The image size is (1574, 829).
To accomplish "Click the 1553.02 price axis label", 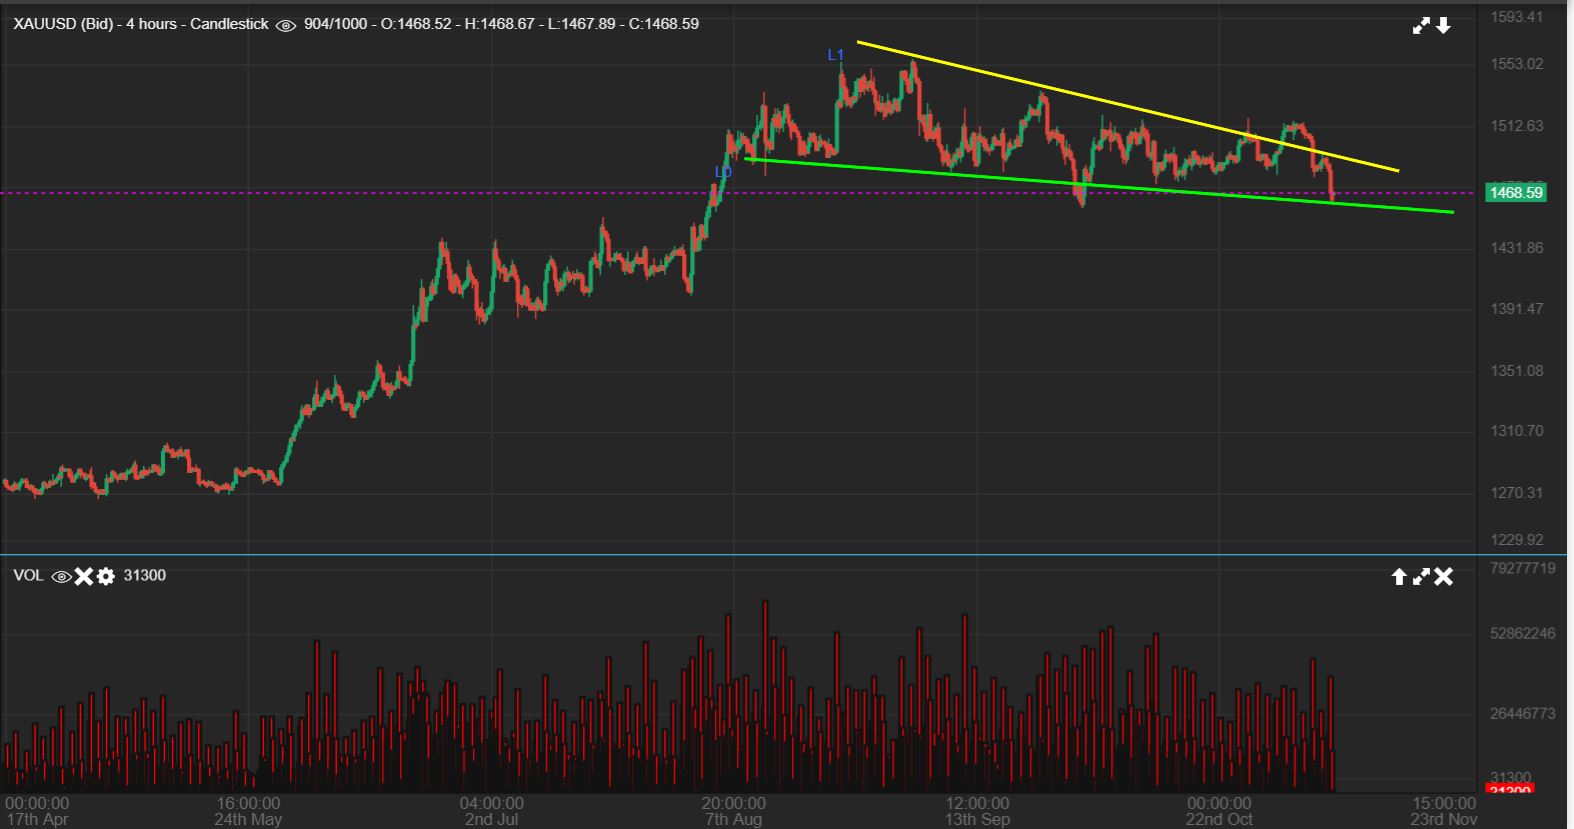I will pyautogui.click(x=1516, y=64).
